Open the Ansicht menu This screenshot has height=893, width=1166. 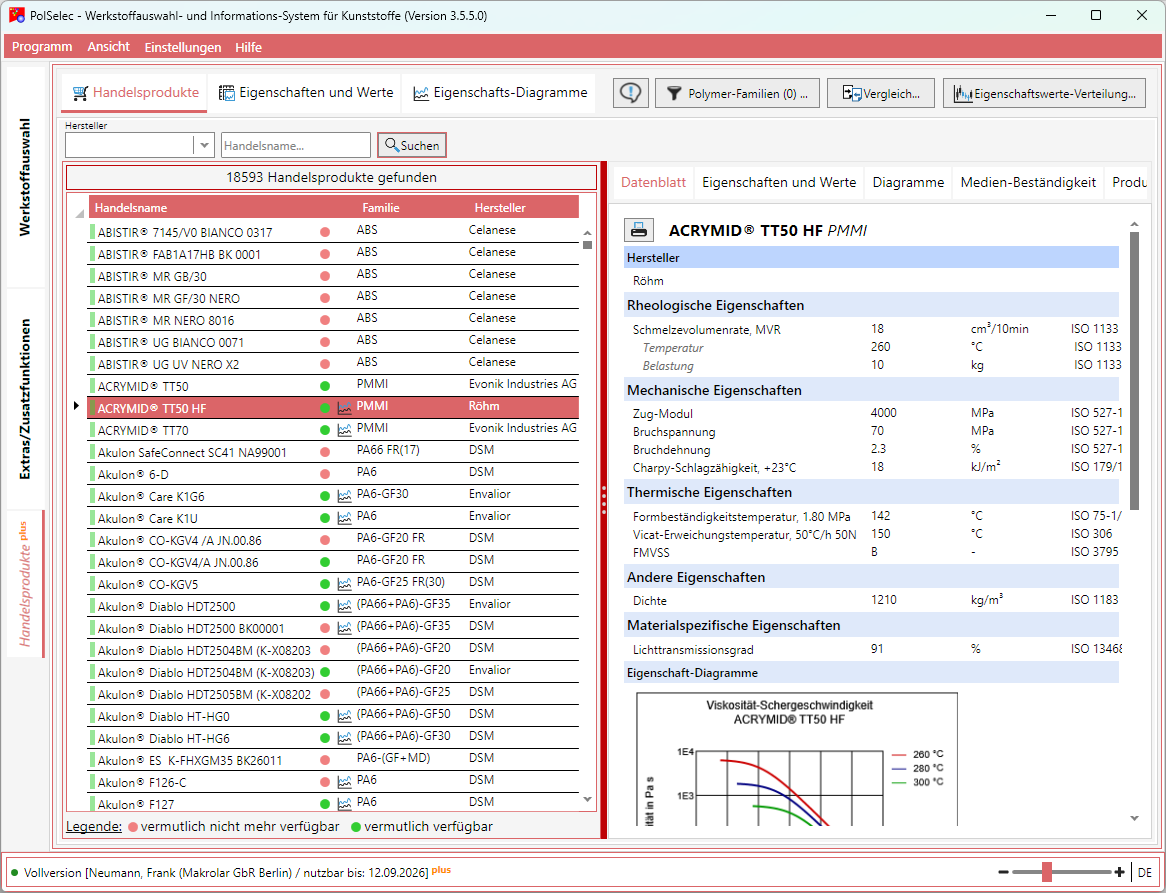(x=109, y=47)
